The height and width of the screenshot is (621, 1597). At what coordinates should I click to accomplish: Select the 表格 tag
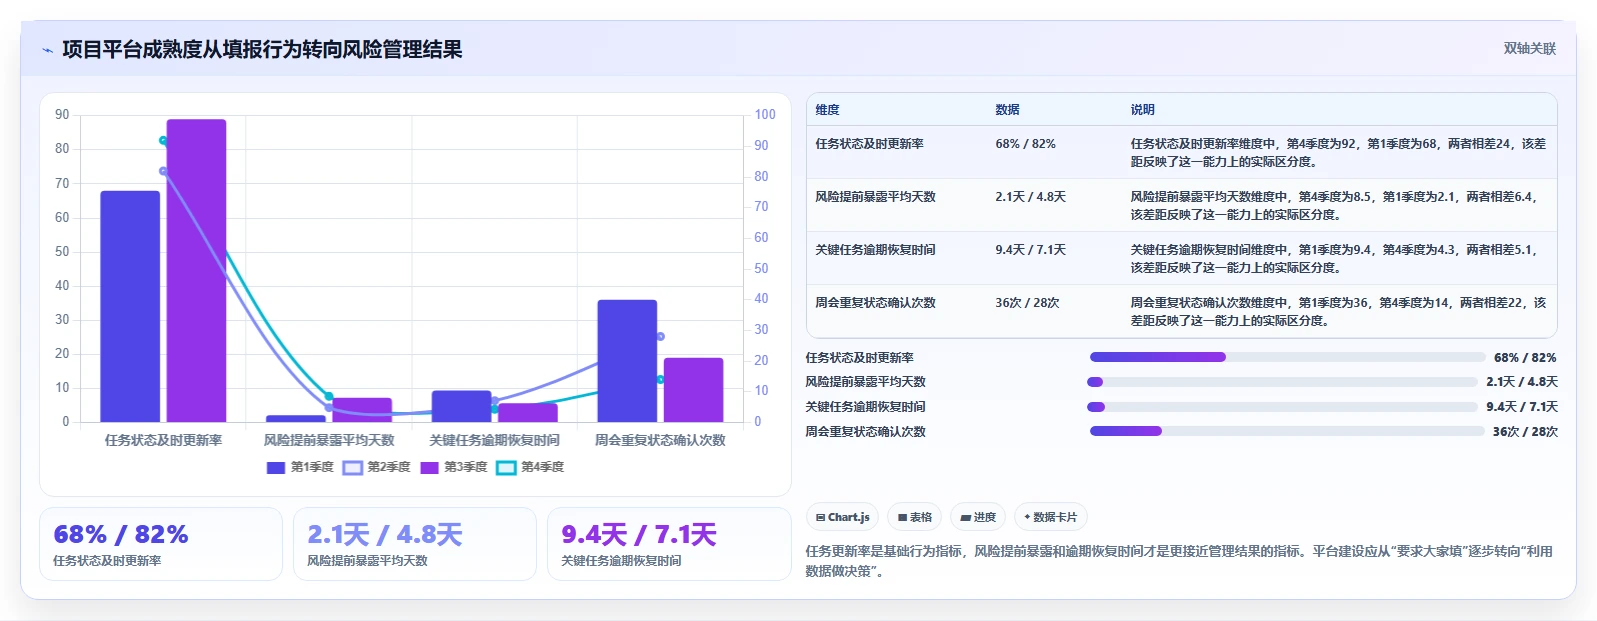(914, 517)
